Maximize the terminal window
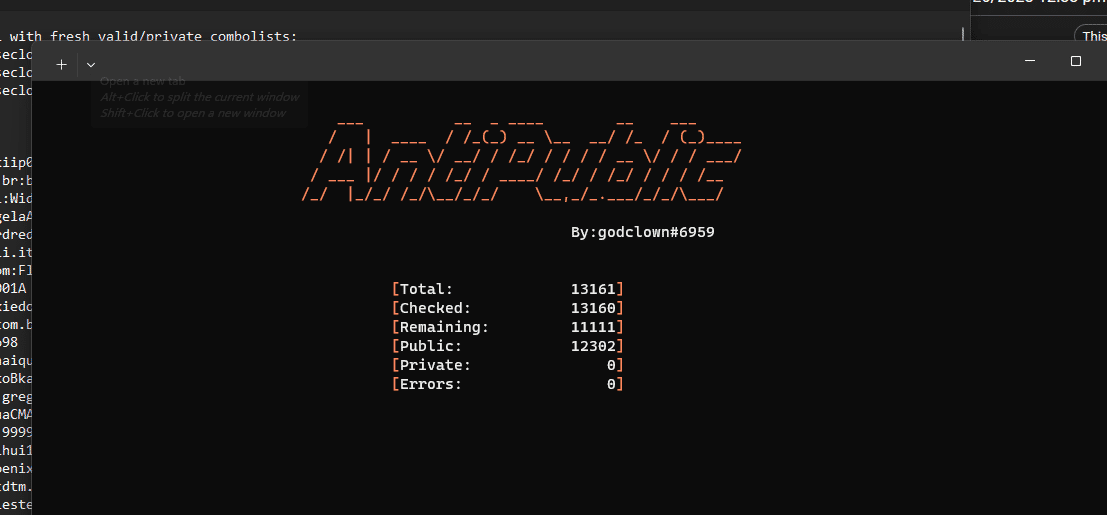1107x515 pixels. click(1075, 61)
